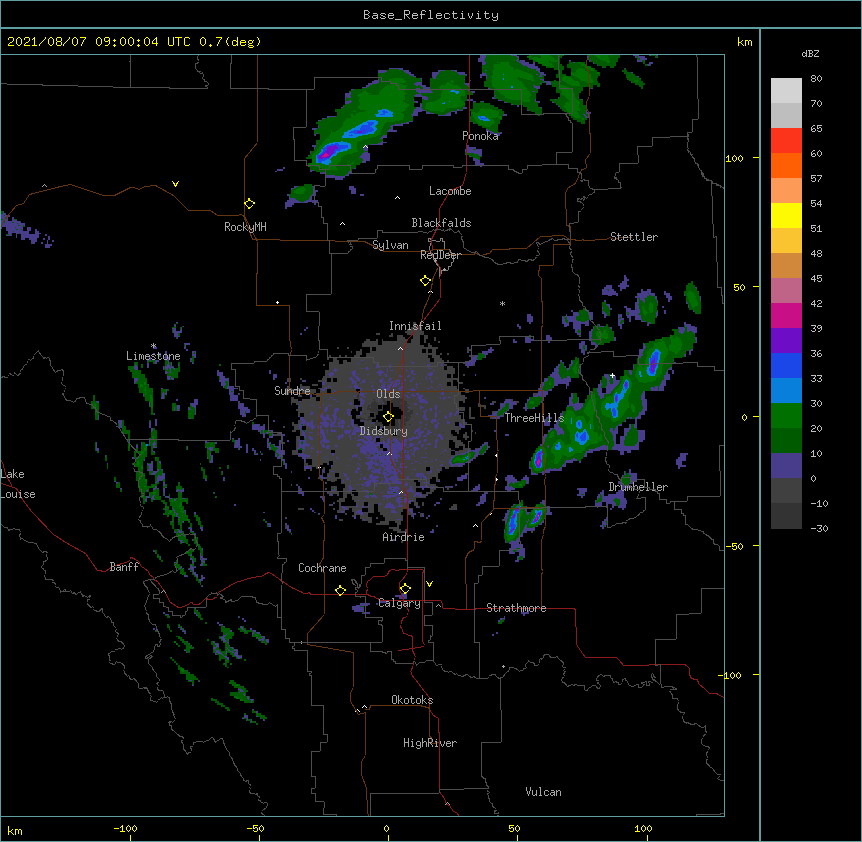Viewport: 862px width, 842px height.
Task: Click the Okotoks city label
Action: tap(412, 700)
